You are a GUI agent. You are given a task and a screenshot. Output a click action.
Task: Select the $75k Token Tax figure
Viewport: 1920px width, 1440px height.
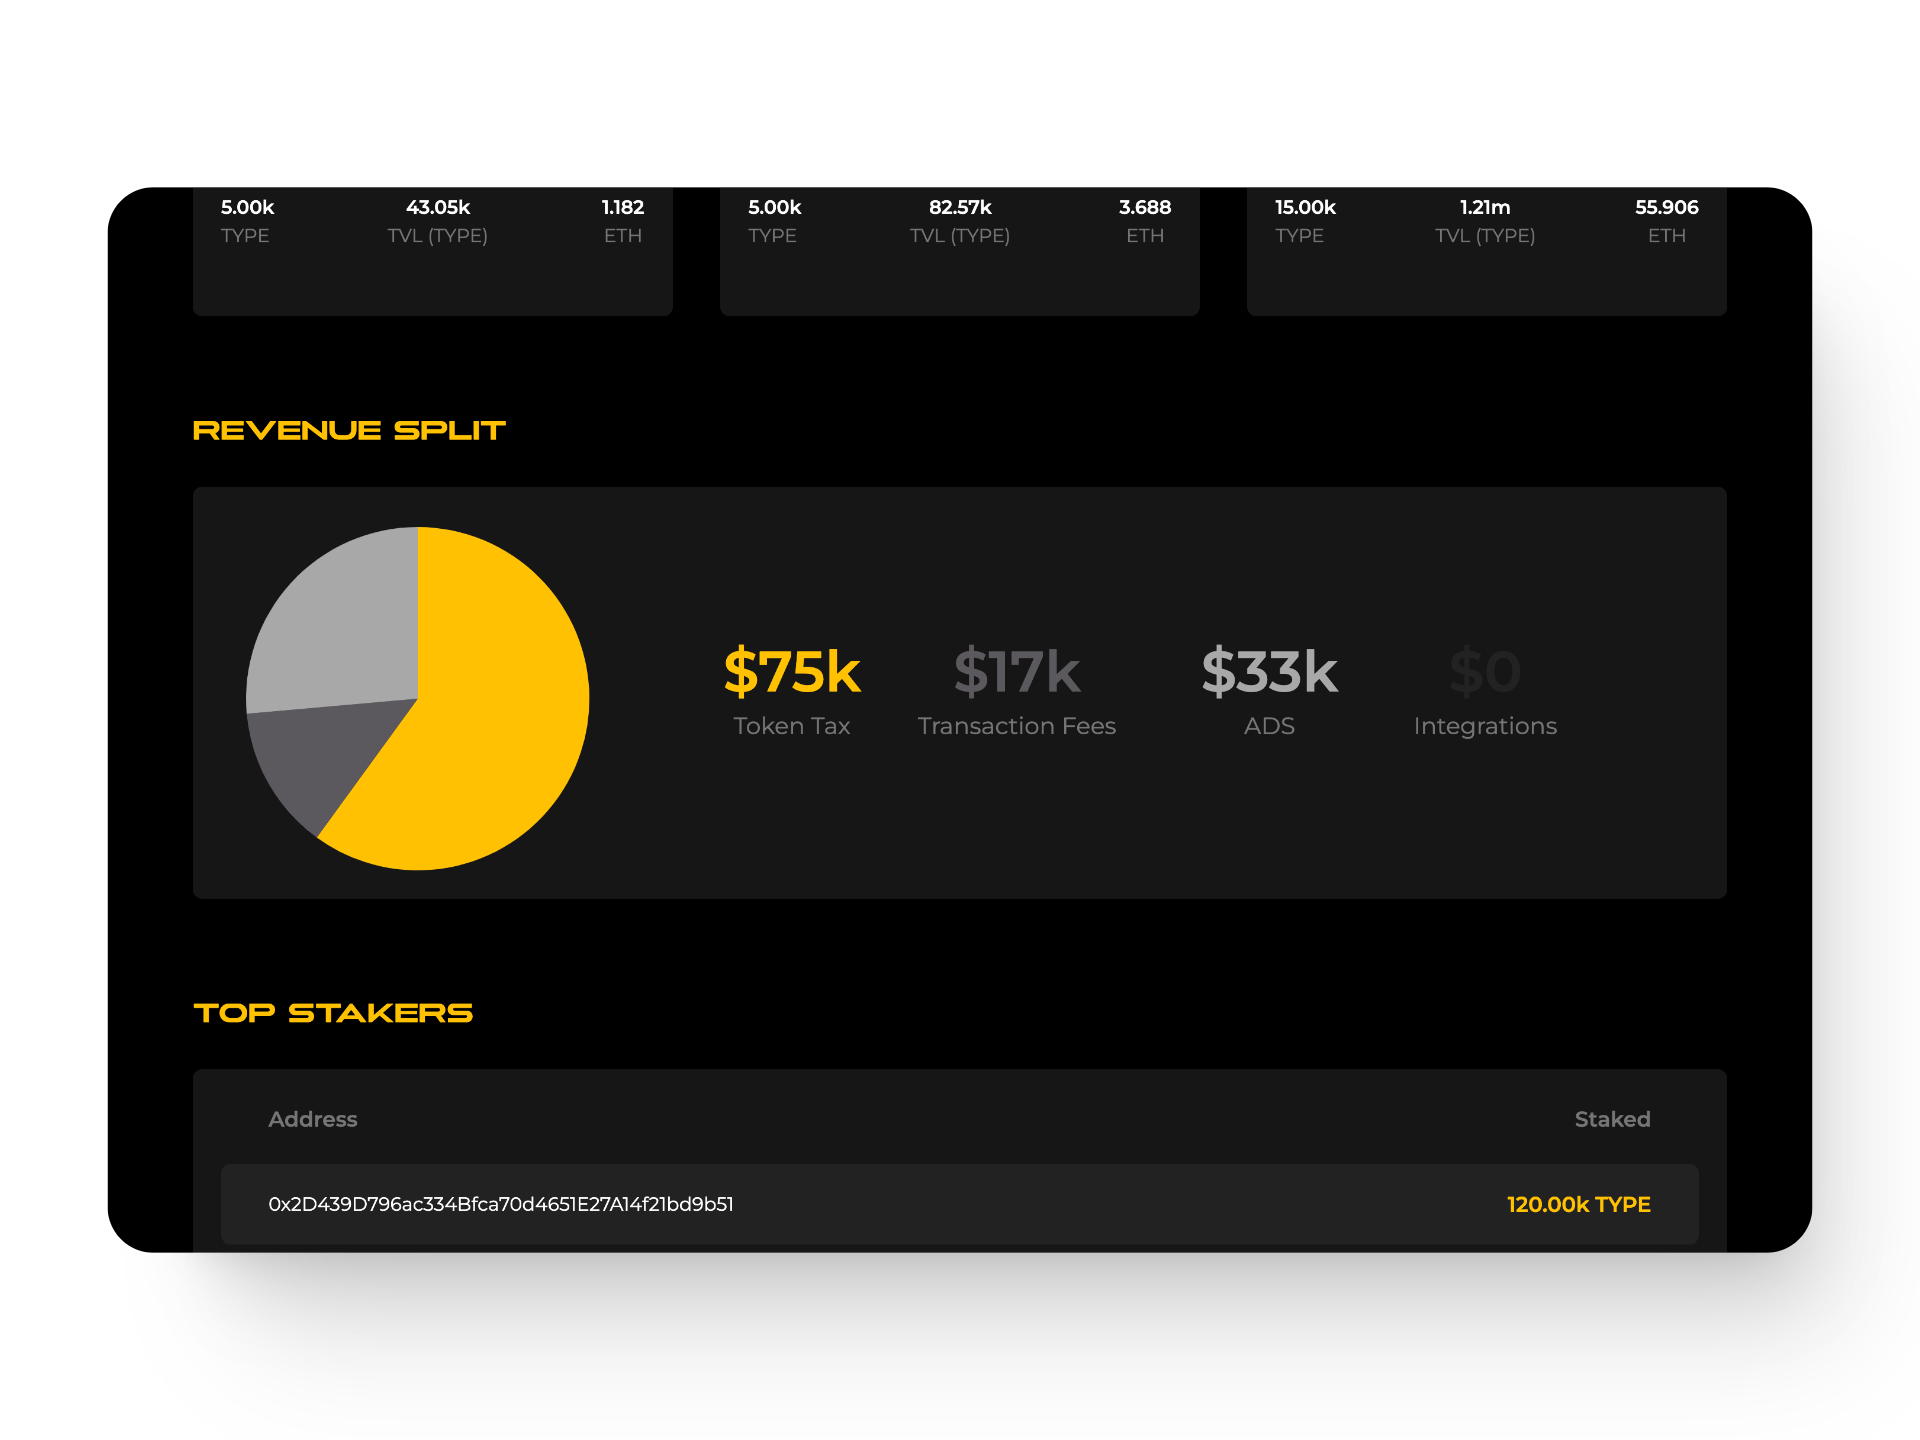pyautogui.click(x=791, y=672)
